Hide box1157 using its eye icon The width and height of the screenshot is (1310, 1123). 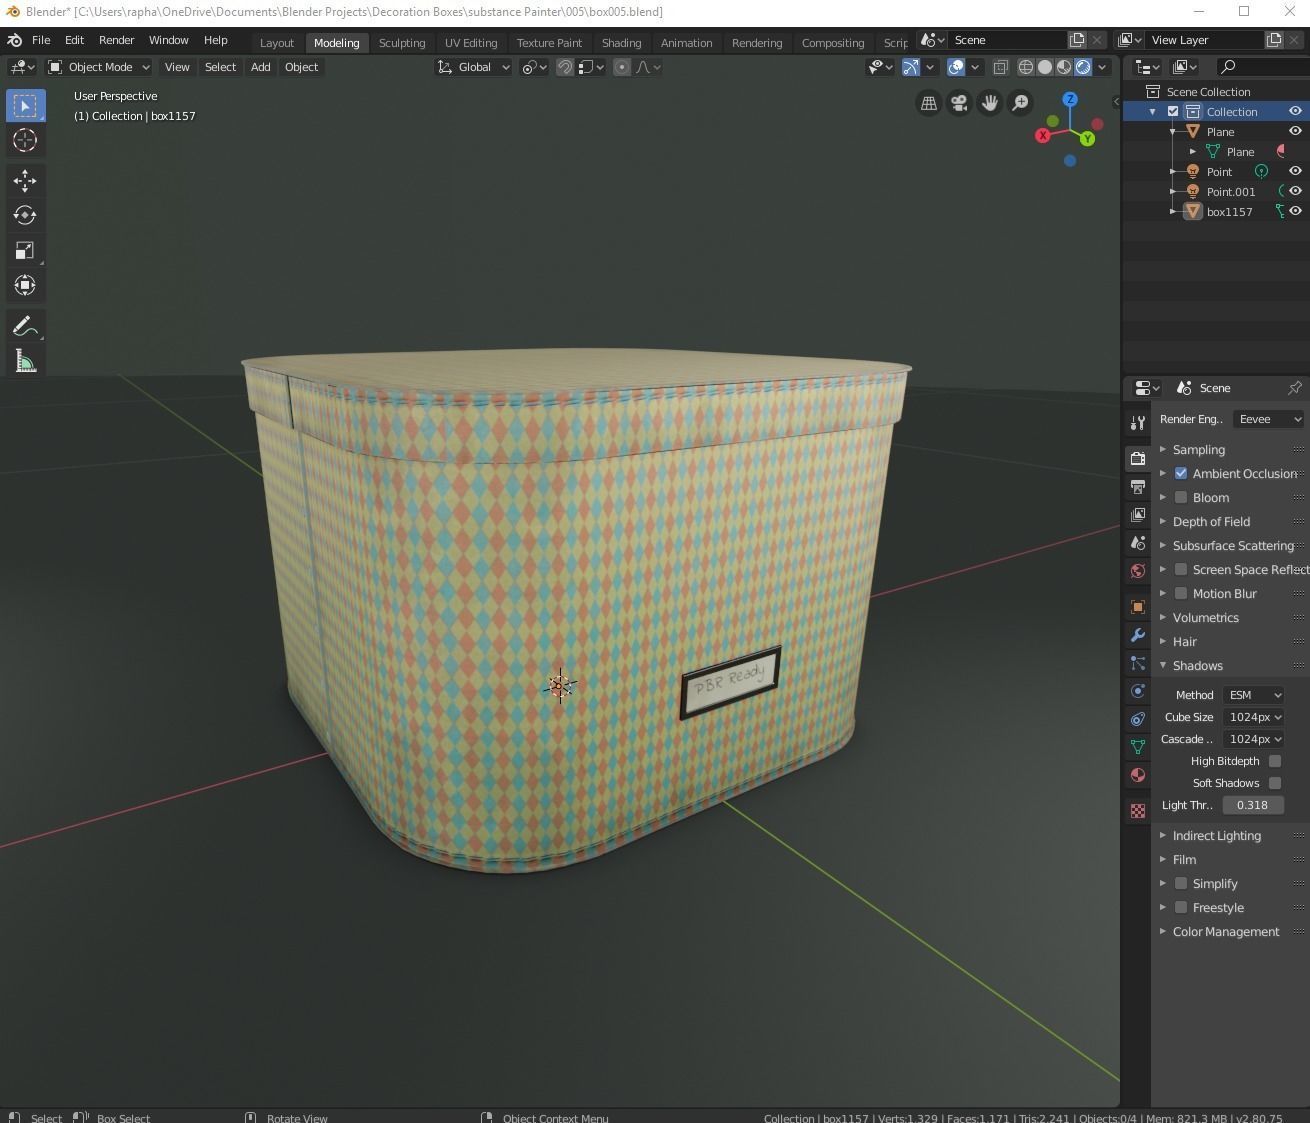(x=1295, y=211)
